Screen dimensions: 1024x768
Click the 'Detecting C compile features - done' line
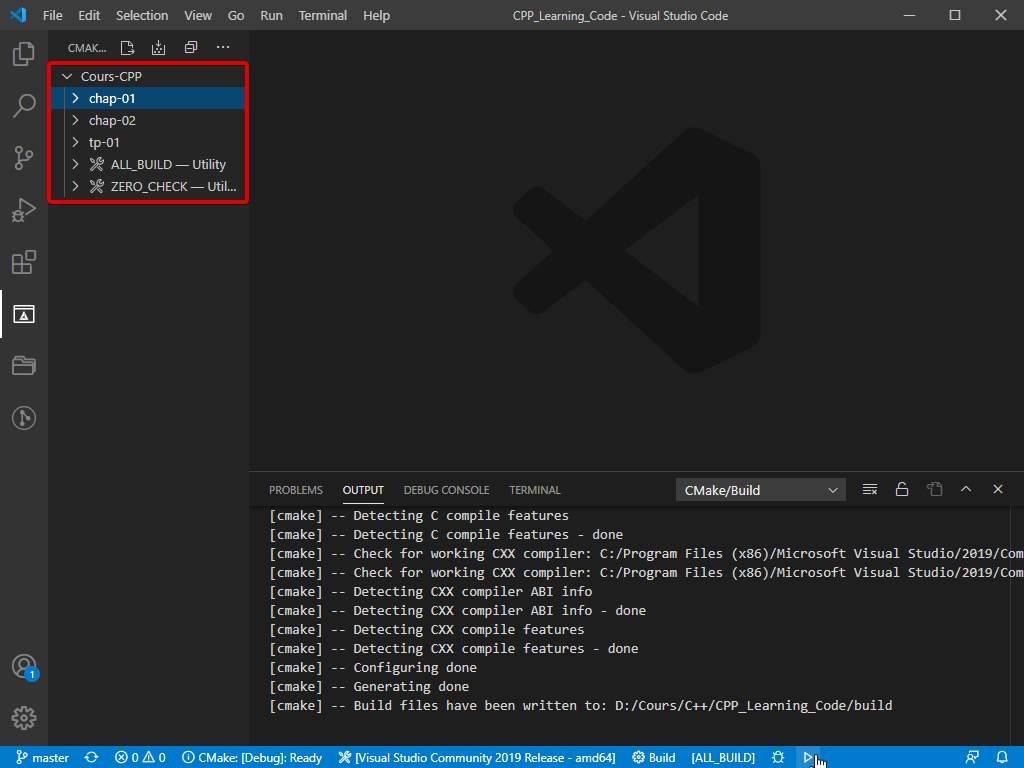[446, 534]
